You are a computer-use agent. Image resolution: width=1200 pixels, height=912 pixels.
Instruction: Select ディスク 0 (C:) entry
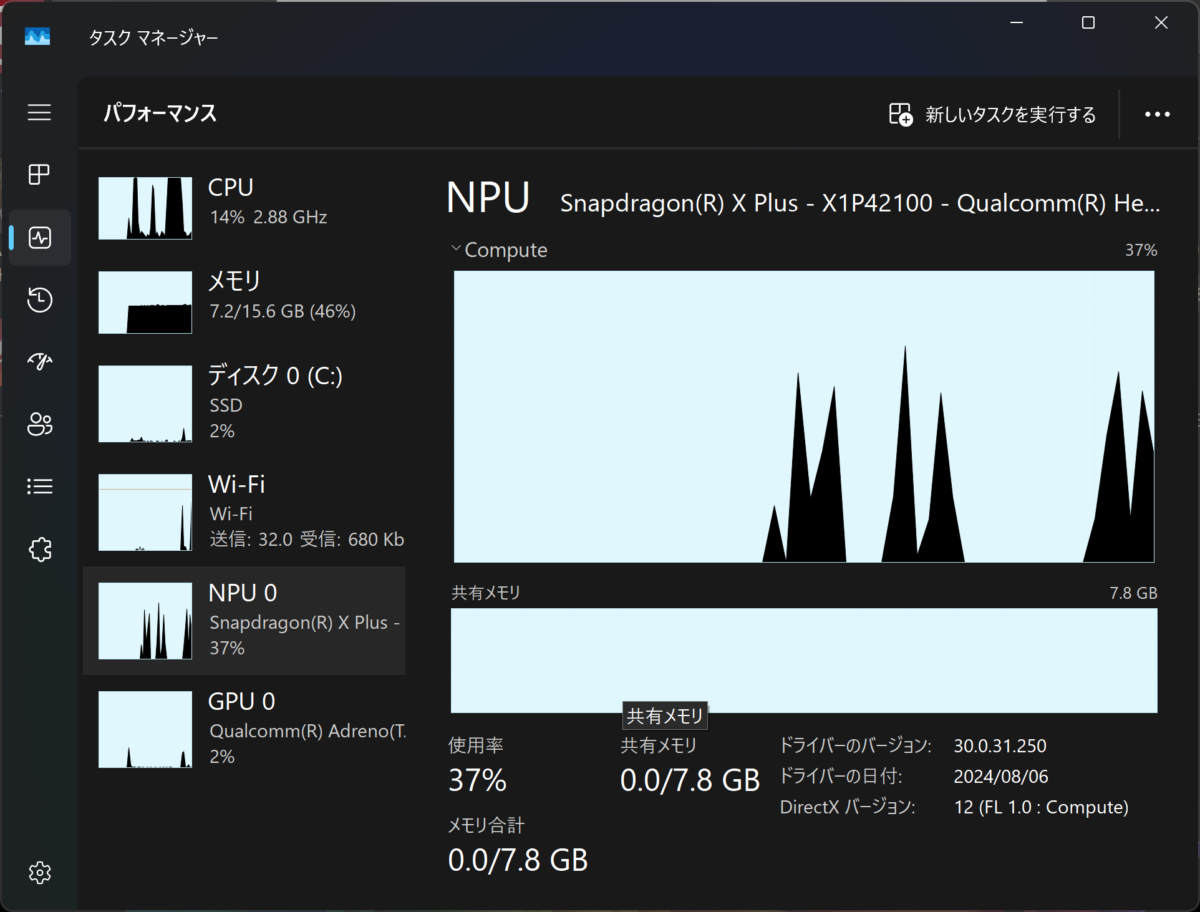tap(244, 403)
